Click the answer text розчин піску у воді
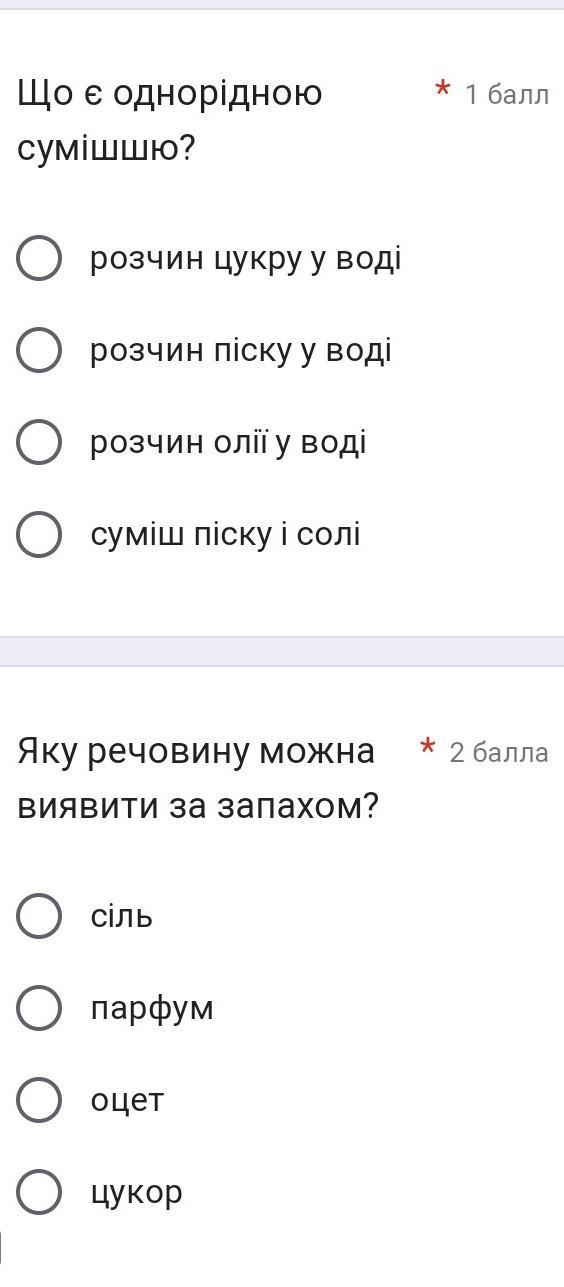Image resolution: width=564 pixels, height=1287 pixels. tap(241, 352)
